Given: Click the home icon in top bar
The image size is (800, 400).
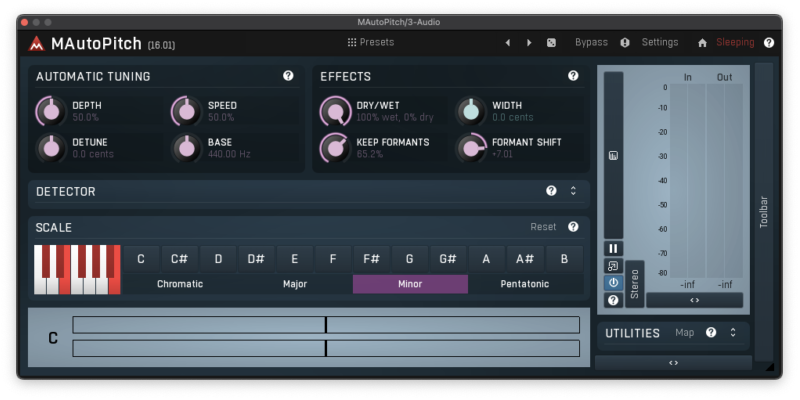Looking at the screenshot, I should (x=702, y=43).
